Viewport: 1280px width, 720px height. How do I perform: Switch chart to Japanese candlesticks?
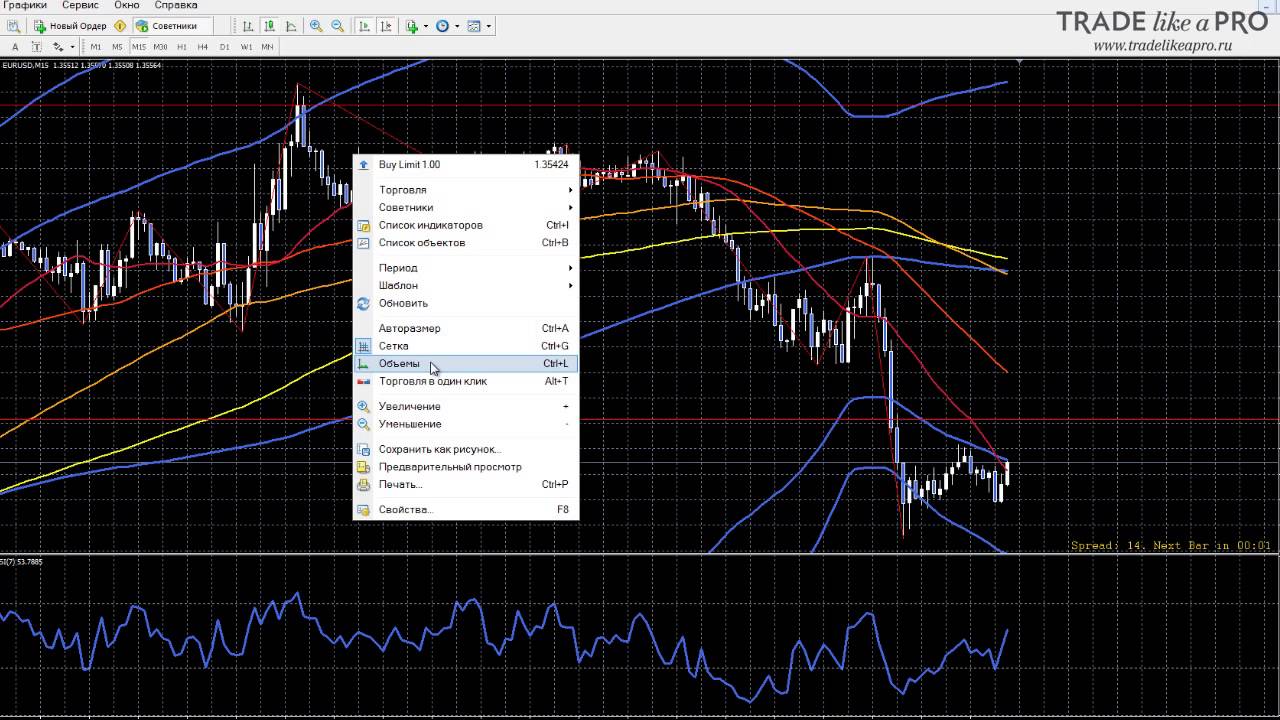point(270,26)
